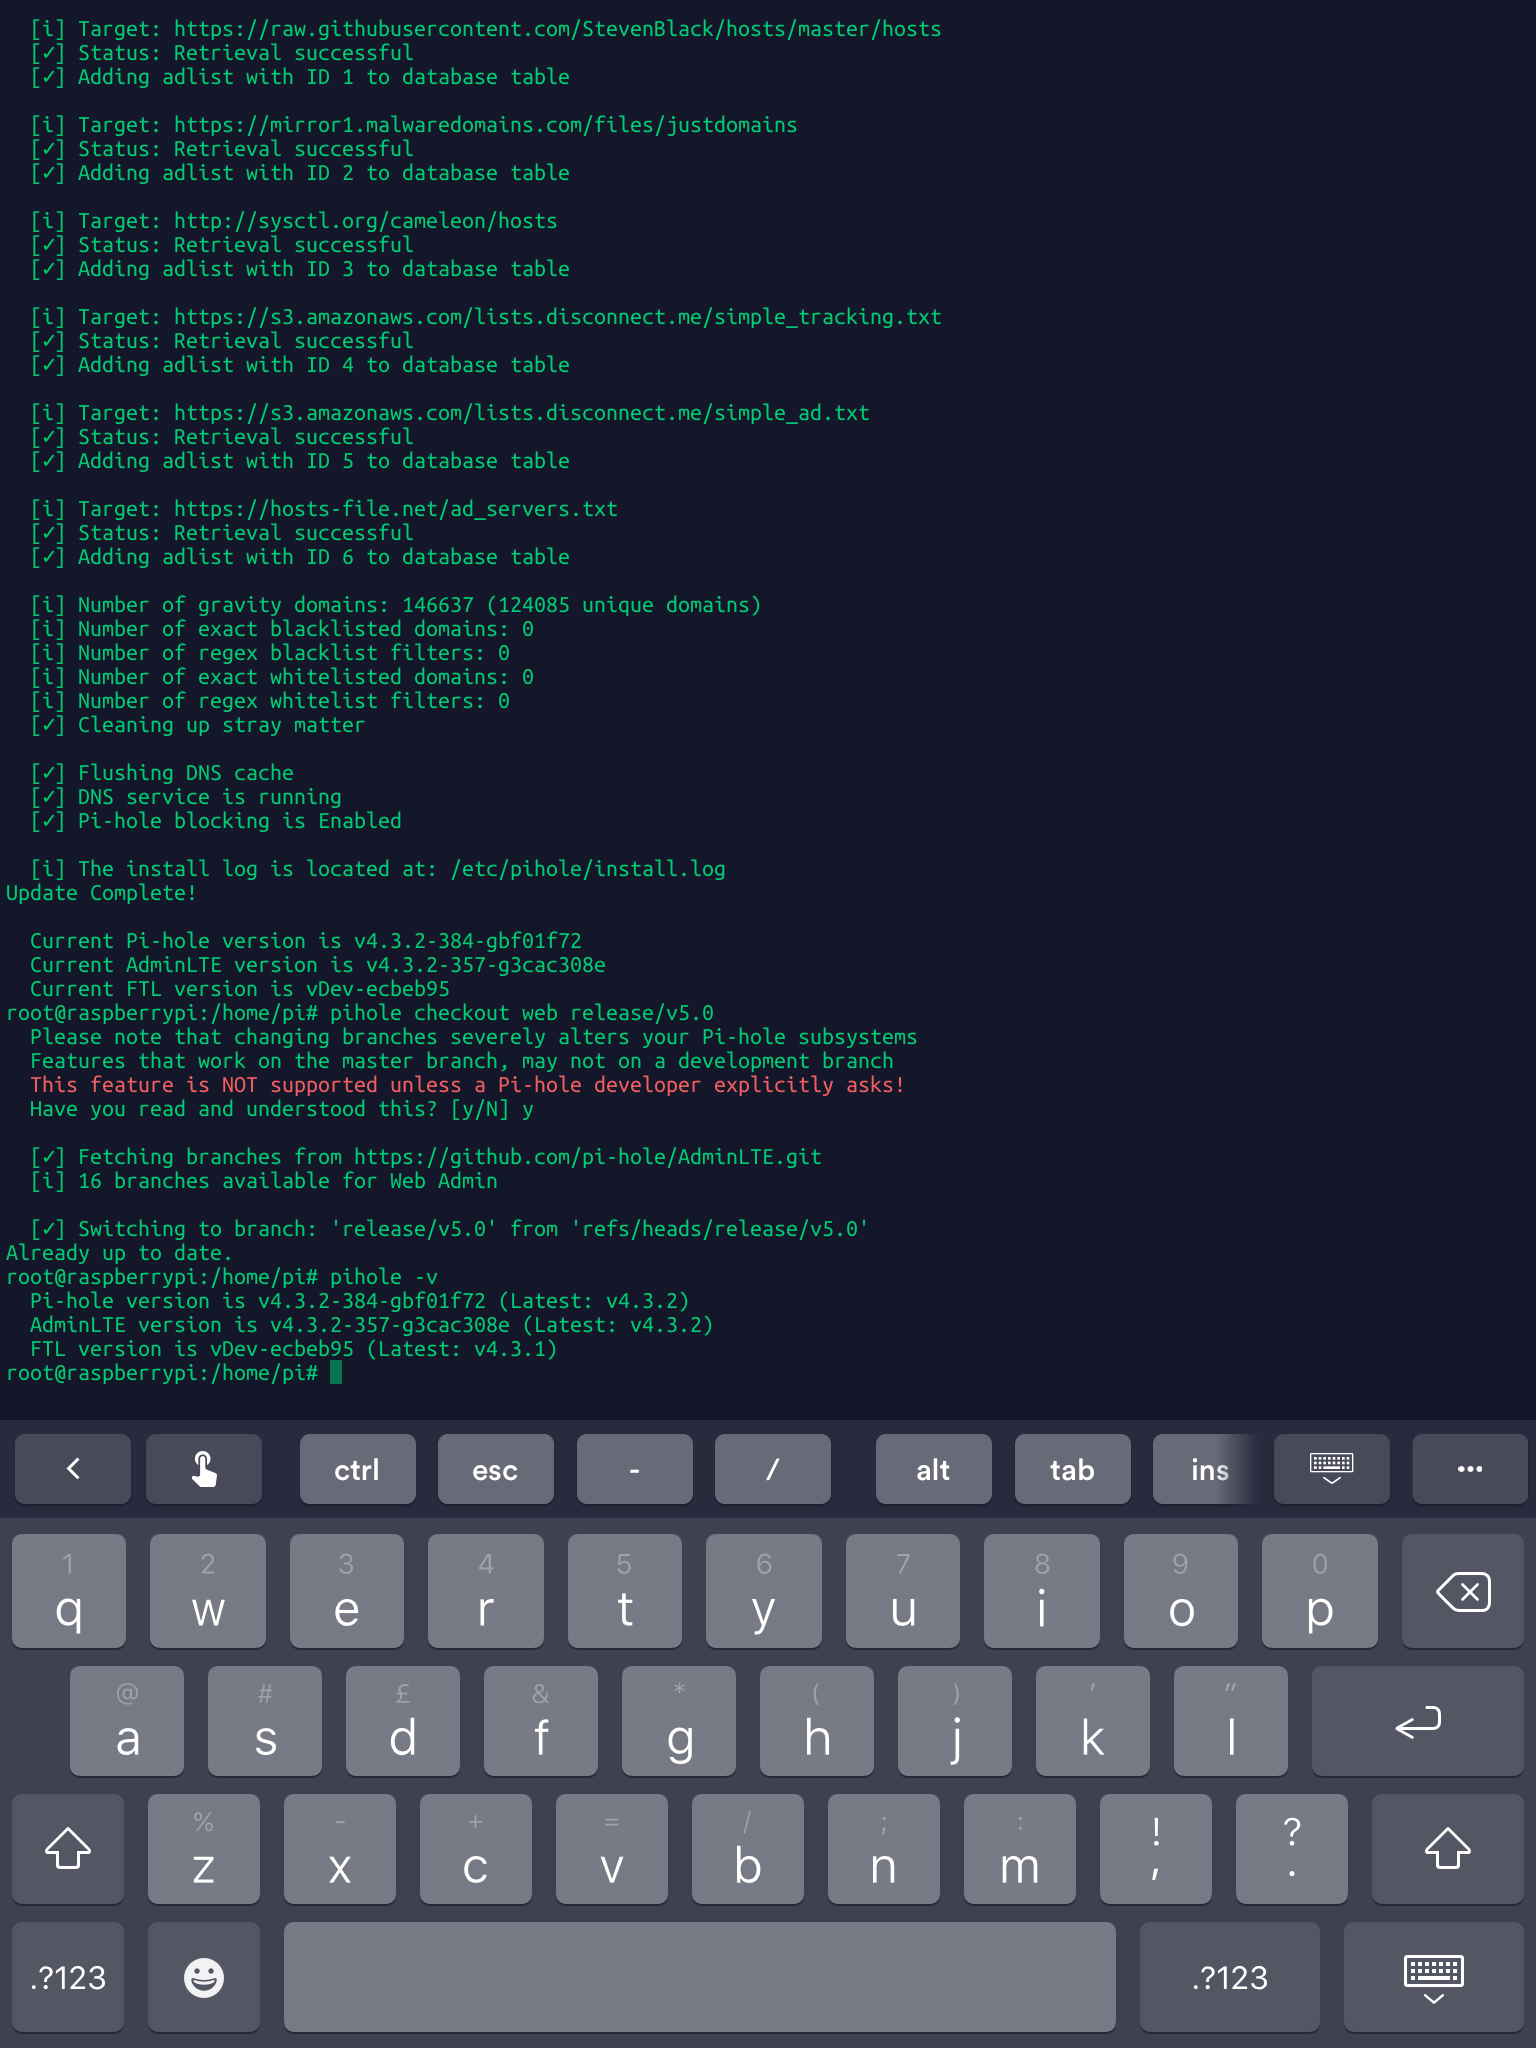
Task: Tap 'pihole checkout web release/v5.0' command
Action: [522, 1013]
